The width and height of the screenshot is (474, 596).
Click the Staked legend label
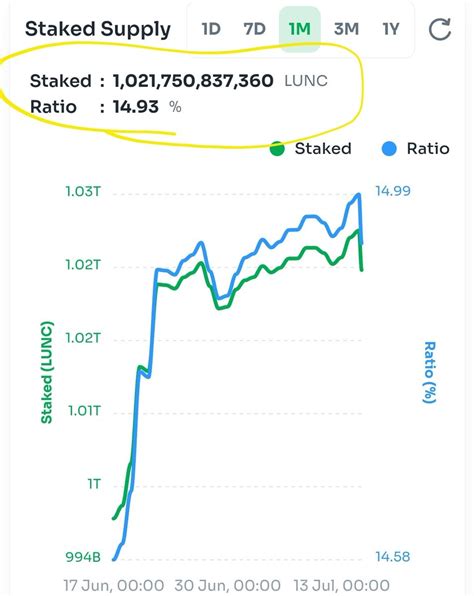coord(323,148)
